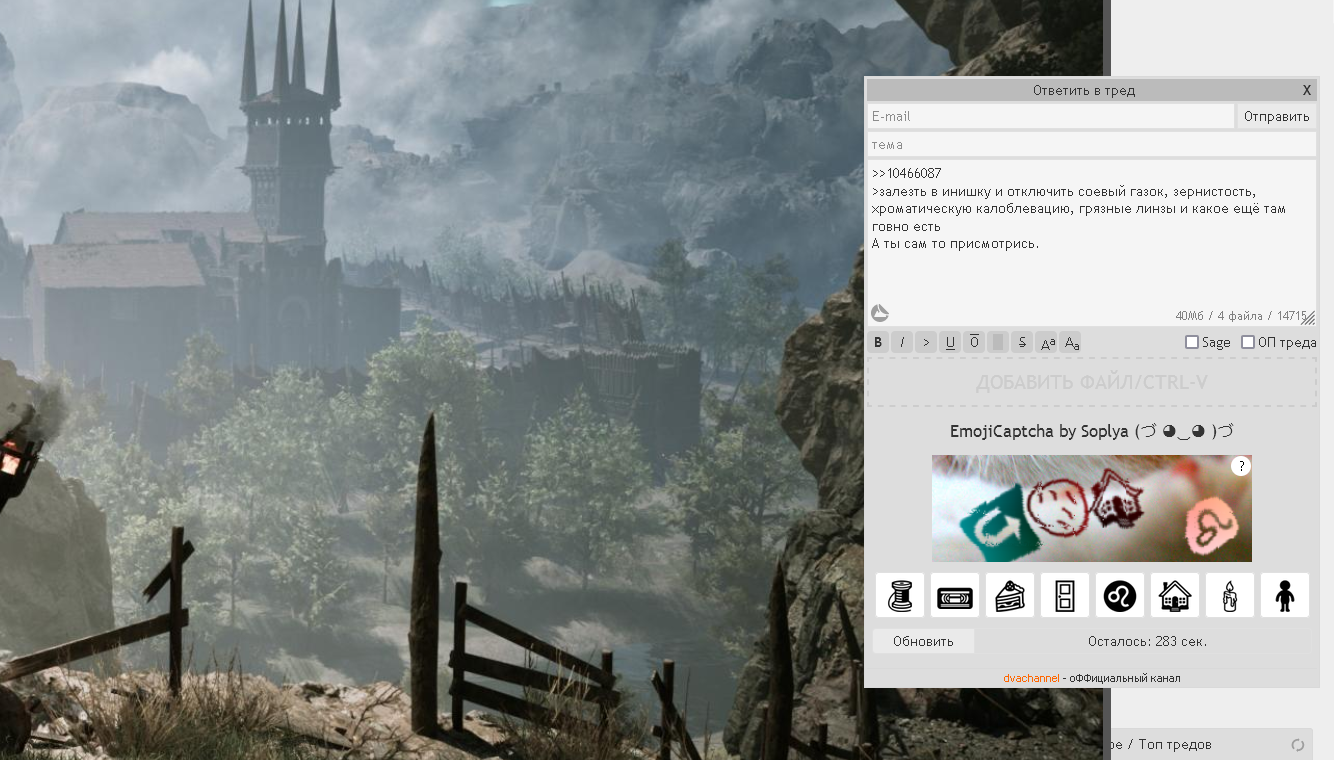The width and height of the screenshot is (1334, 760).
Task: Click the 'оФФициальный канал' text
Action: pos(1125,678)
